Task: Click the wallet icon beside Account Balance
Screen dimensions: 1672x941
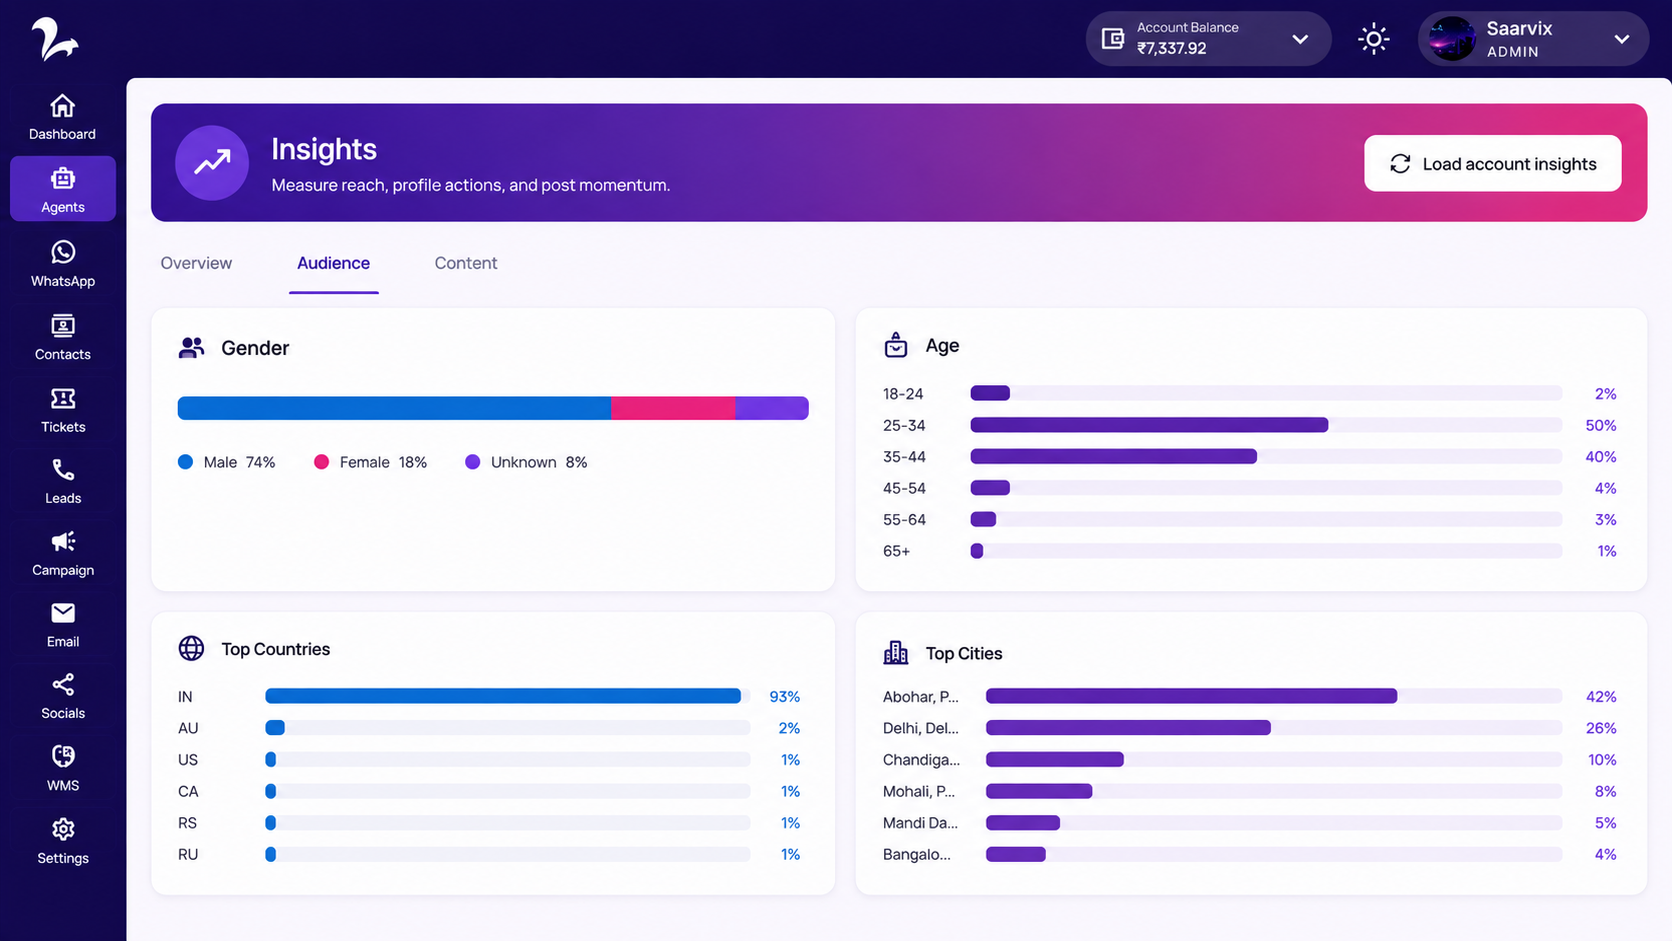Action: click(1113, 39)
